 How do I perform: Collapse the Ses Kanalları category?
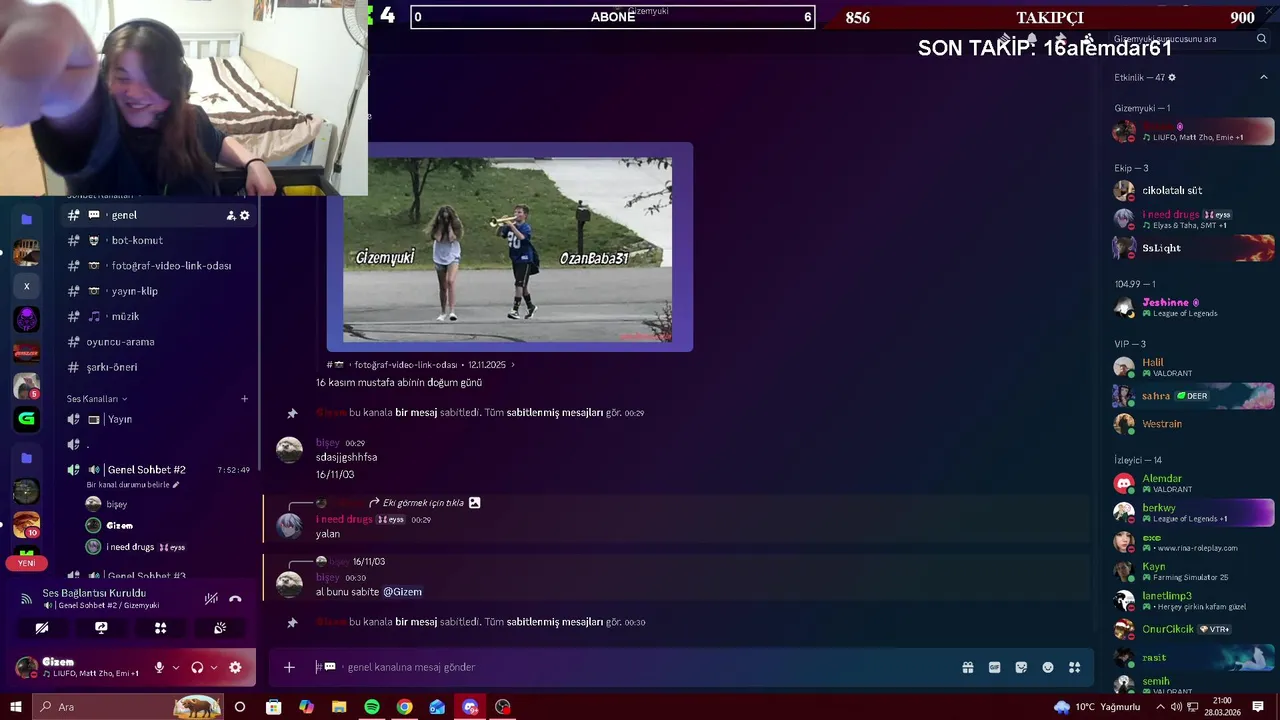click(97, 399)
